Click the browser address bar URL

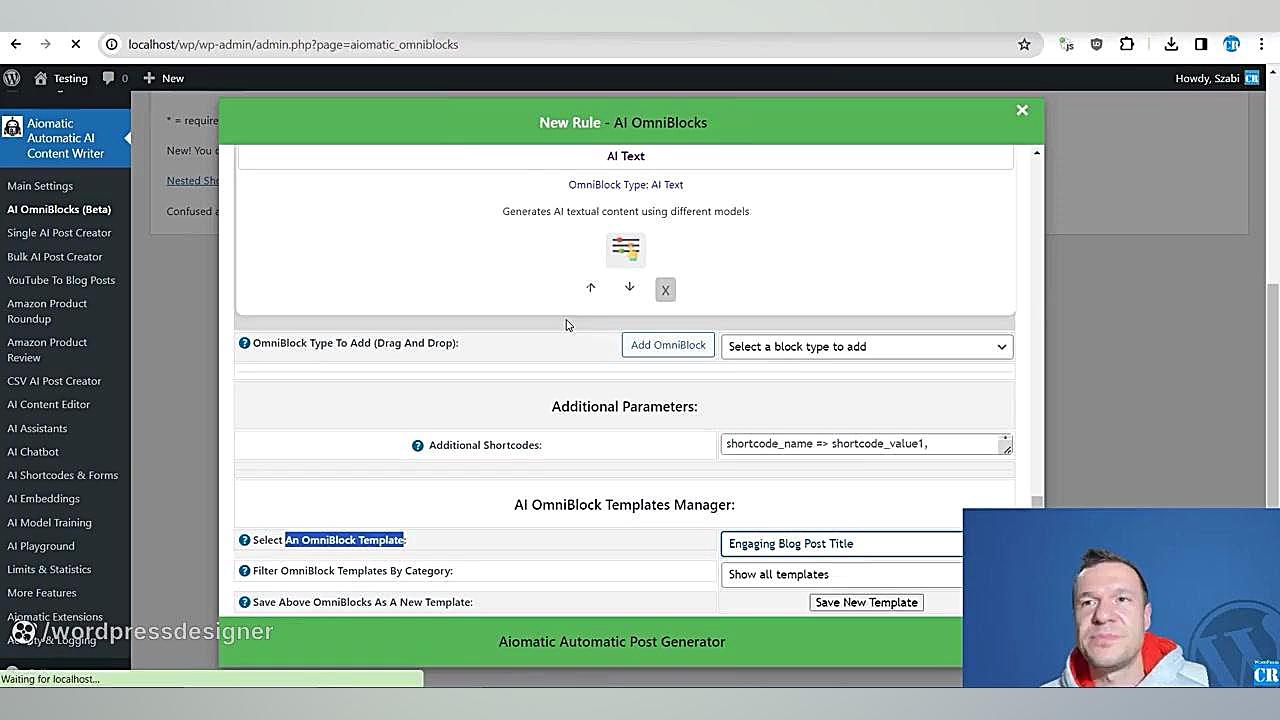293,44
